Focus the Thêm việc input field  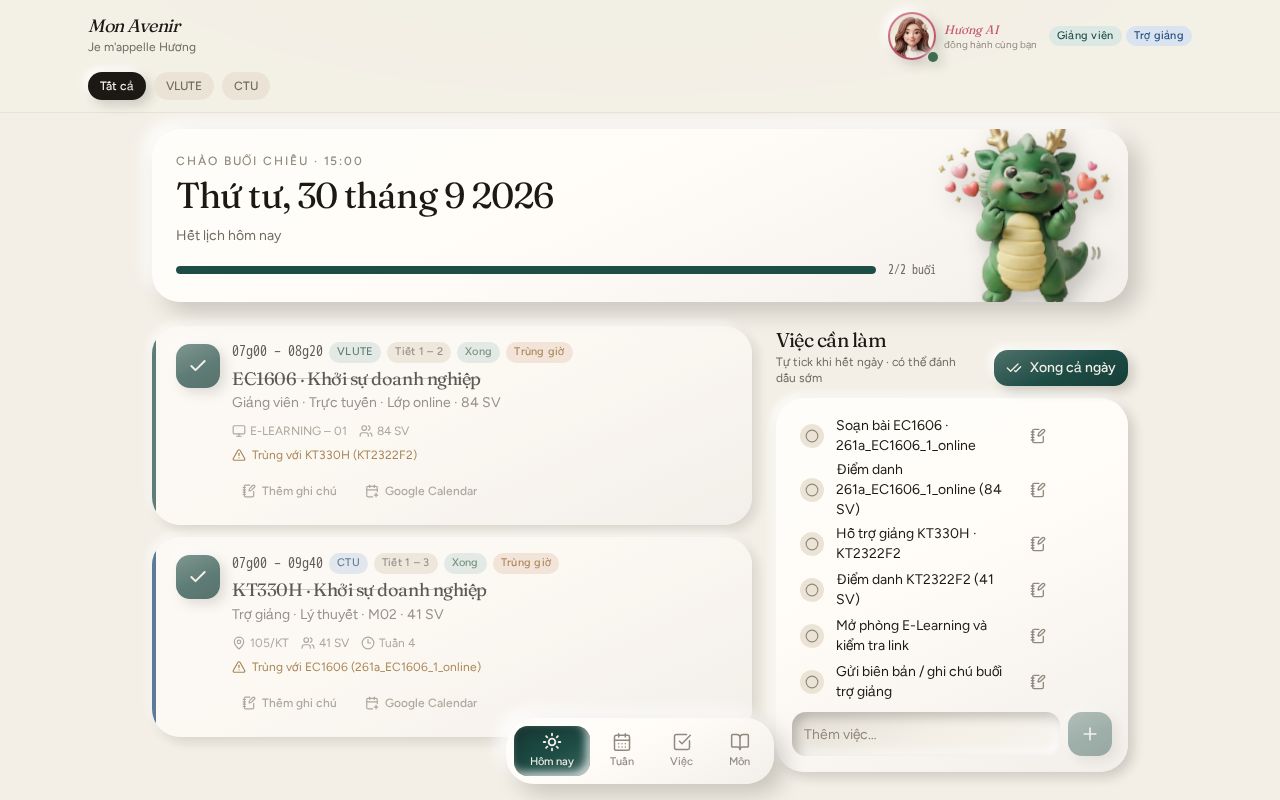926,734
